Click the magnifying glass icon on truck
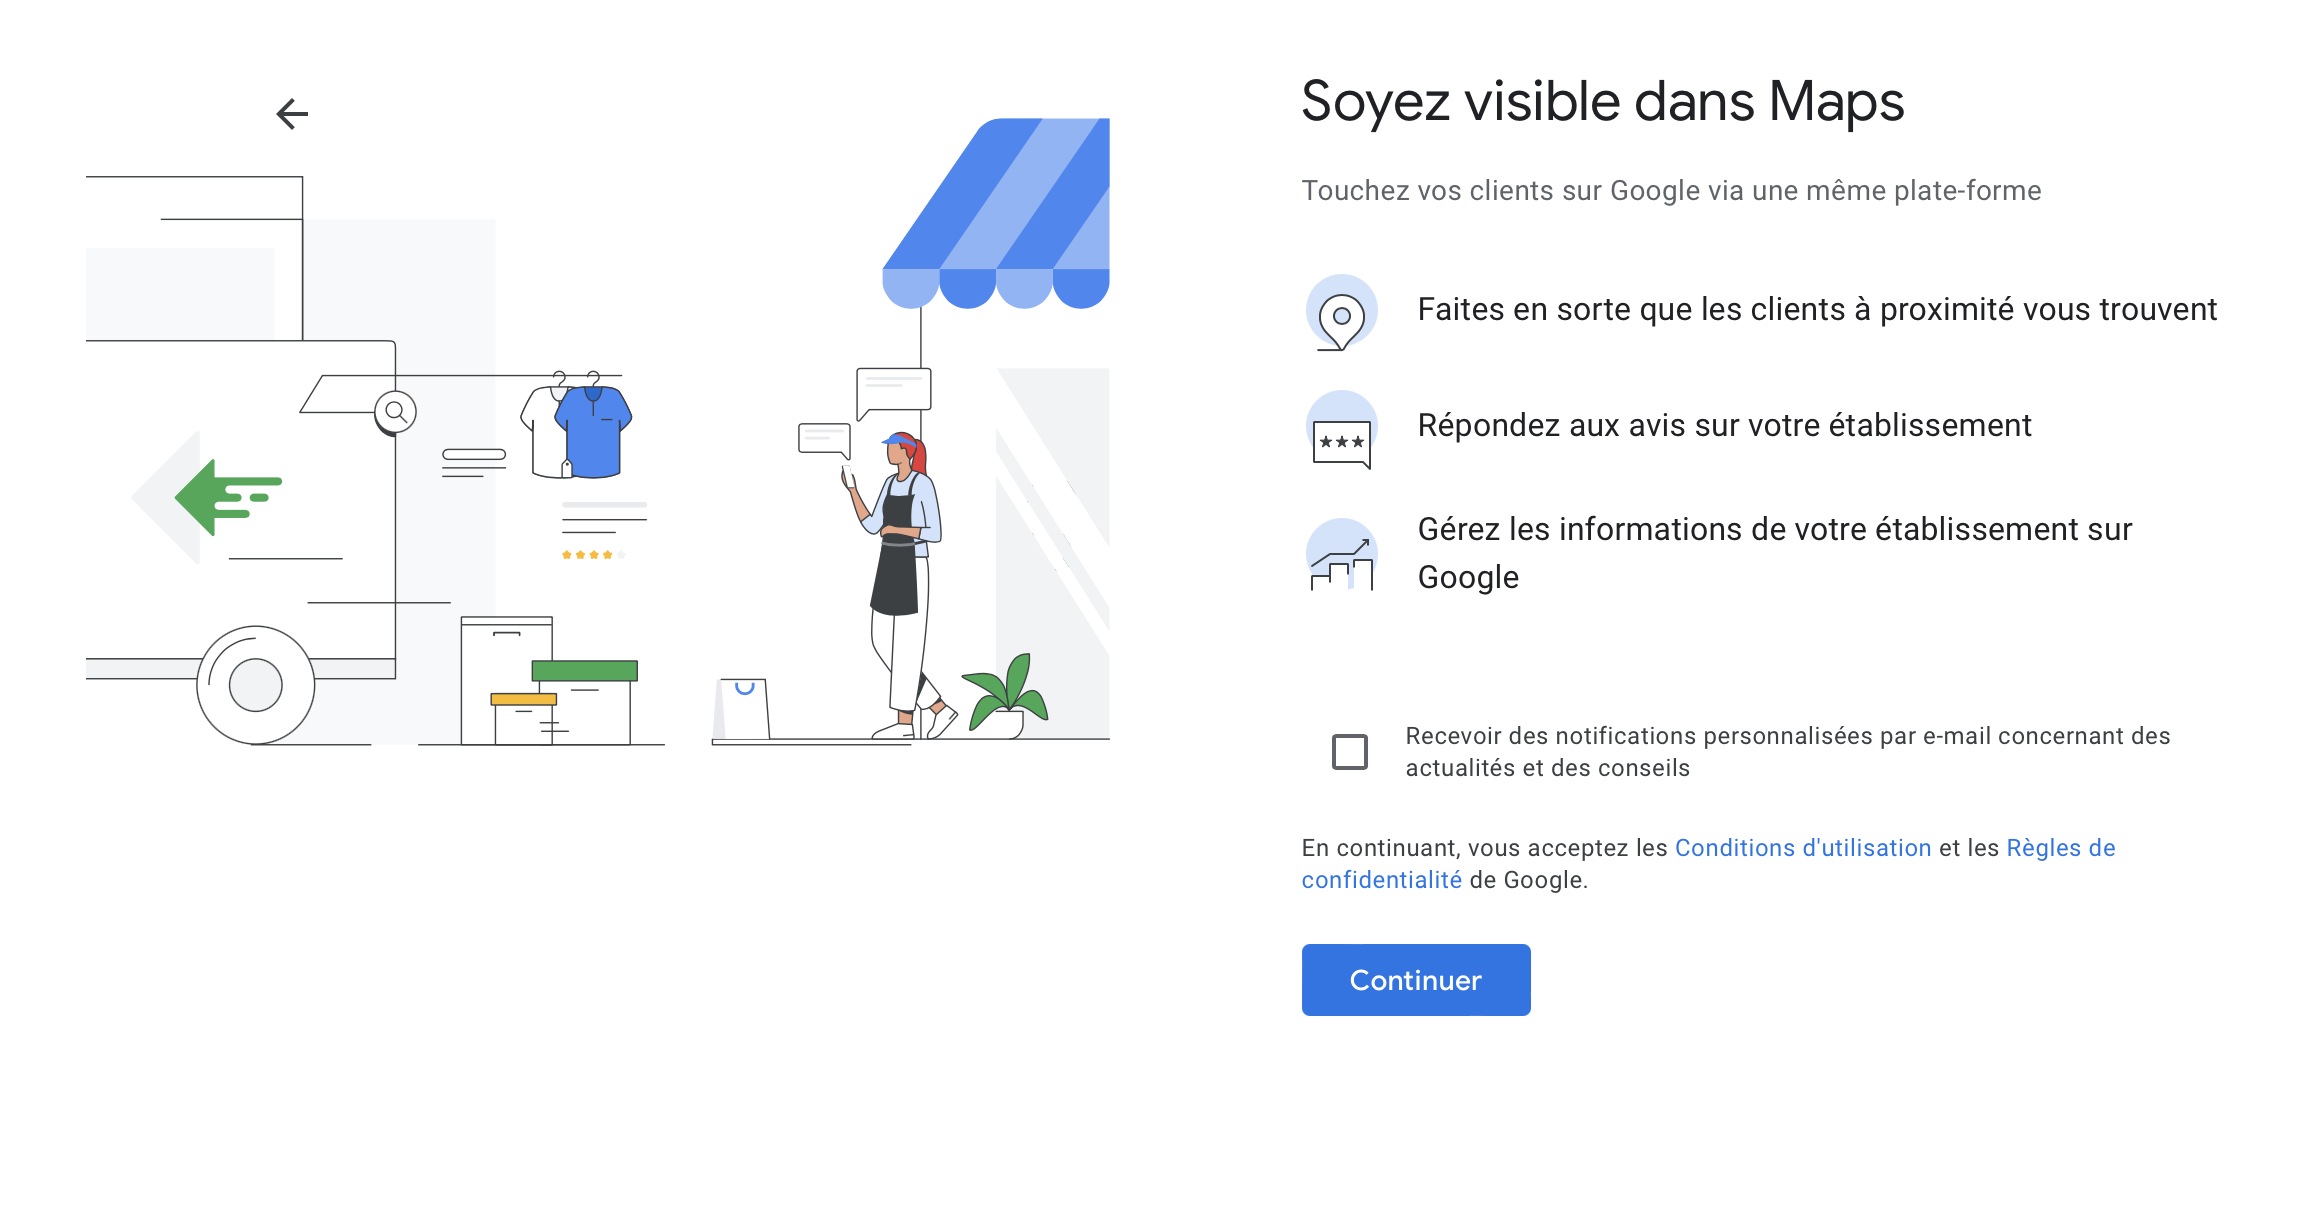 tap(396, 411)
